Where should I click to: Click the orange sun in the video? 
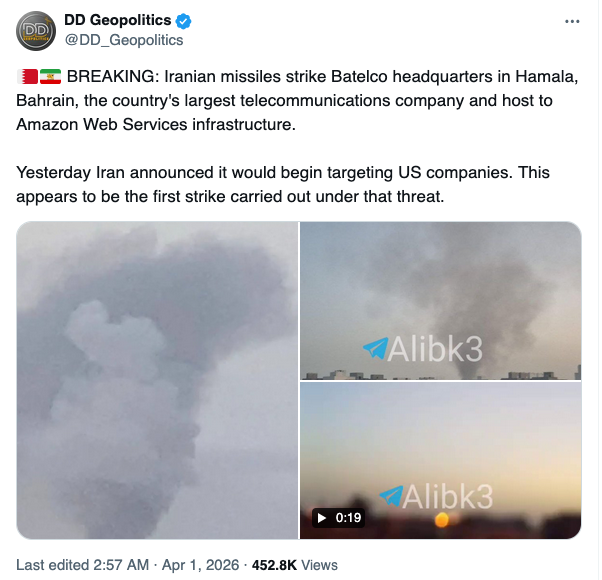[442, 520]
